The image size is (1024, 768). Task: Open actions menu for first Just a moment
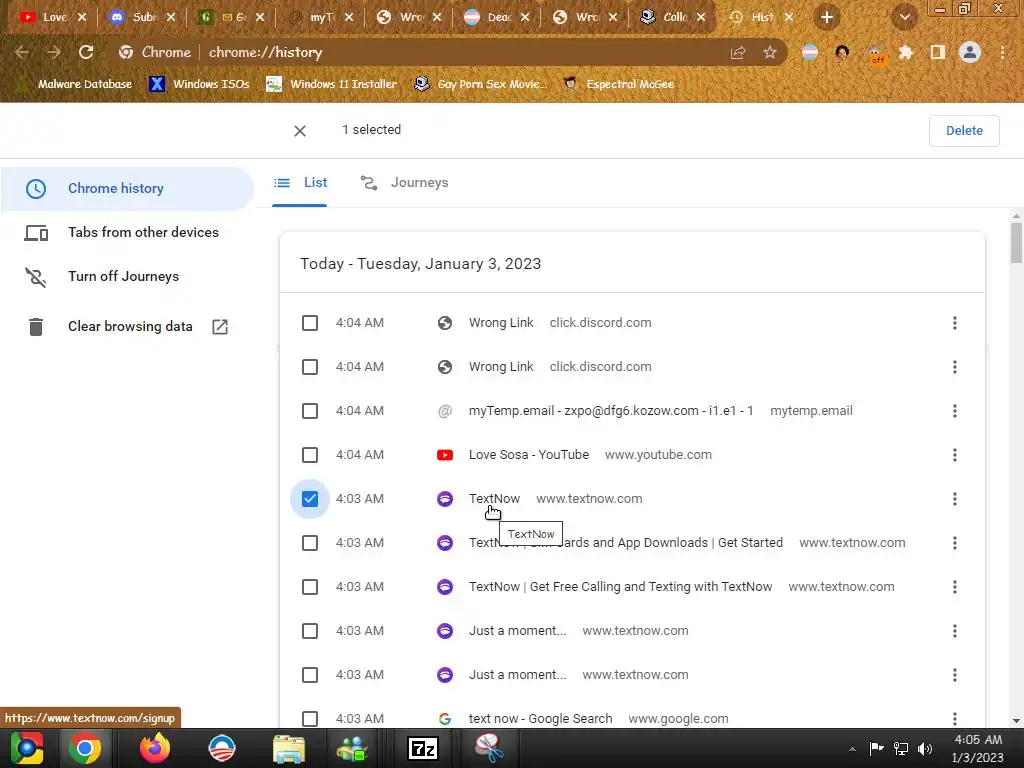pyautogui.click(x=954, y=631)
